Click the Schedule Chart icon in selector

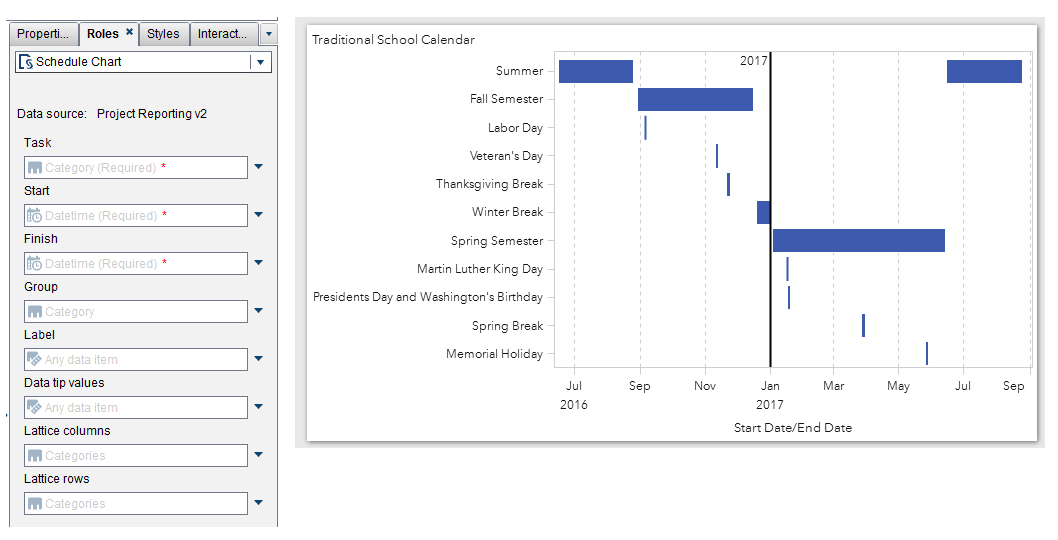[x=26, y=62]
